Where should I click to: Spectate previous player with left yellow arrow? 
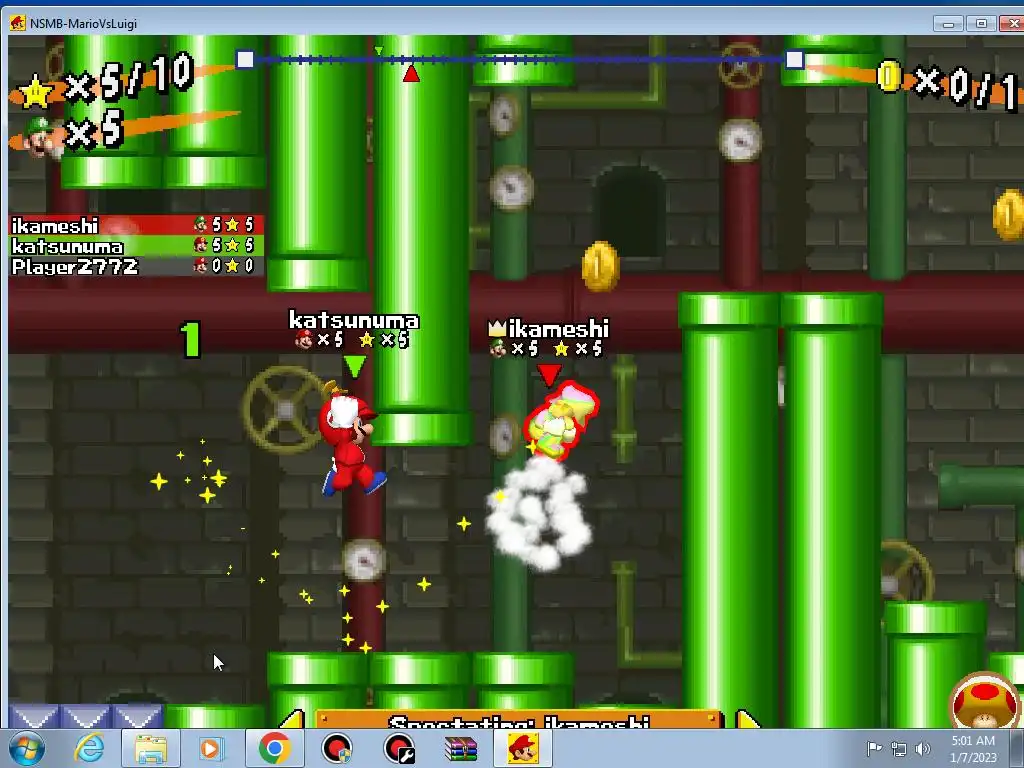tap(293, 719)
